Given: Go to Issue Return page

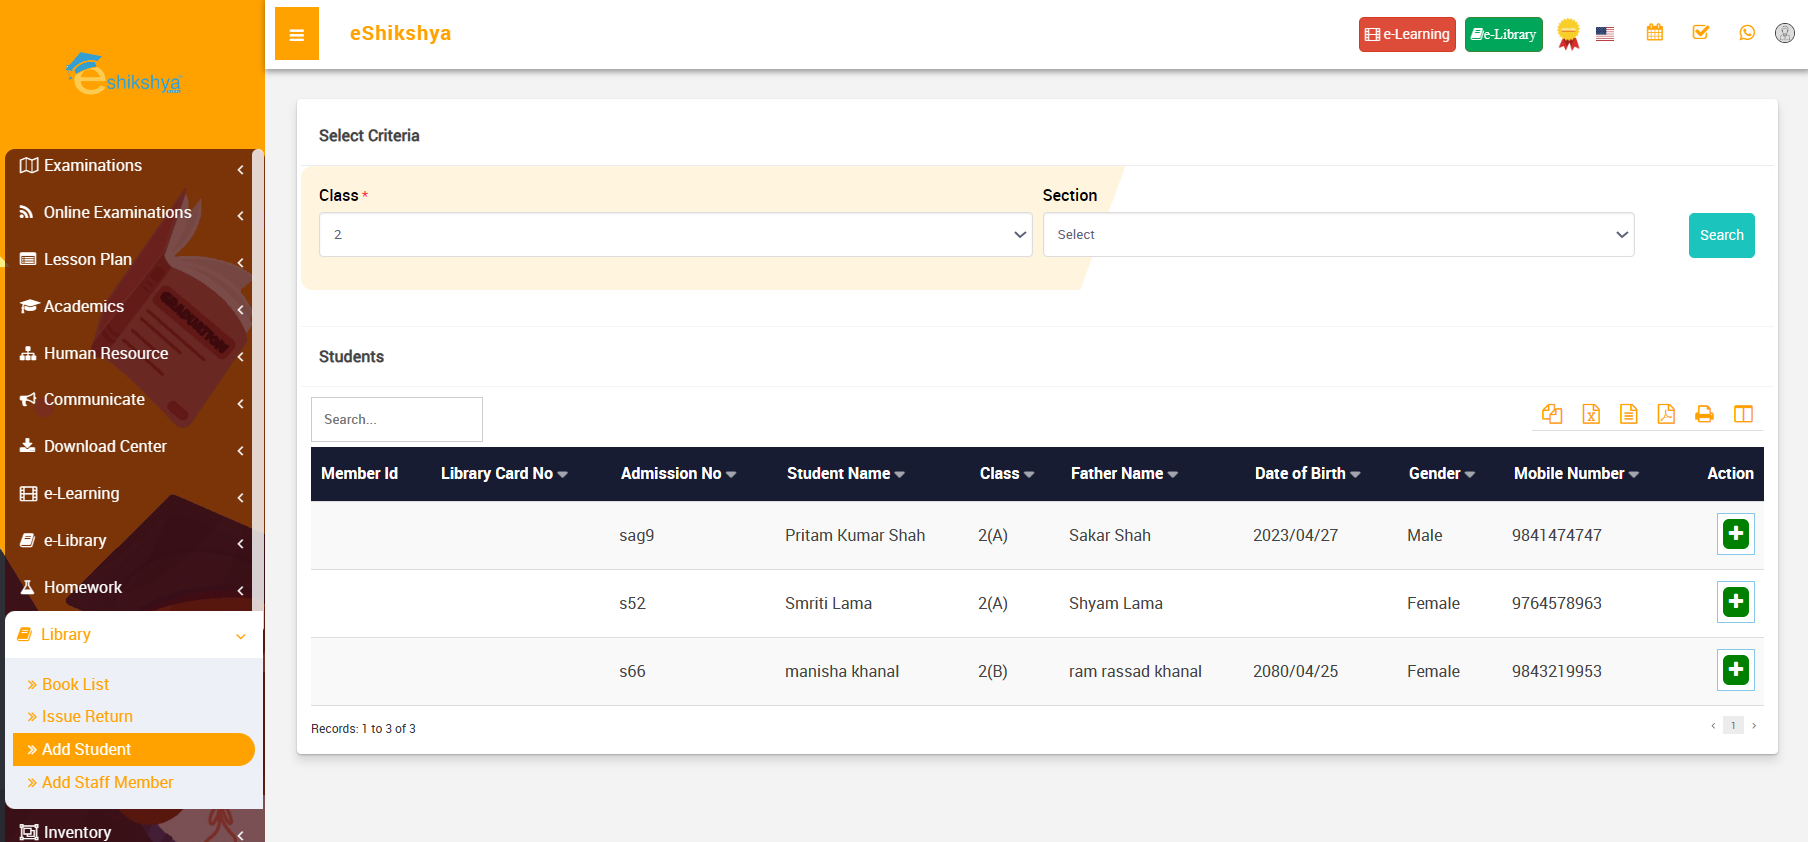Looking at the screenshot, I should (87, 716).
